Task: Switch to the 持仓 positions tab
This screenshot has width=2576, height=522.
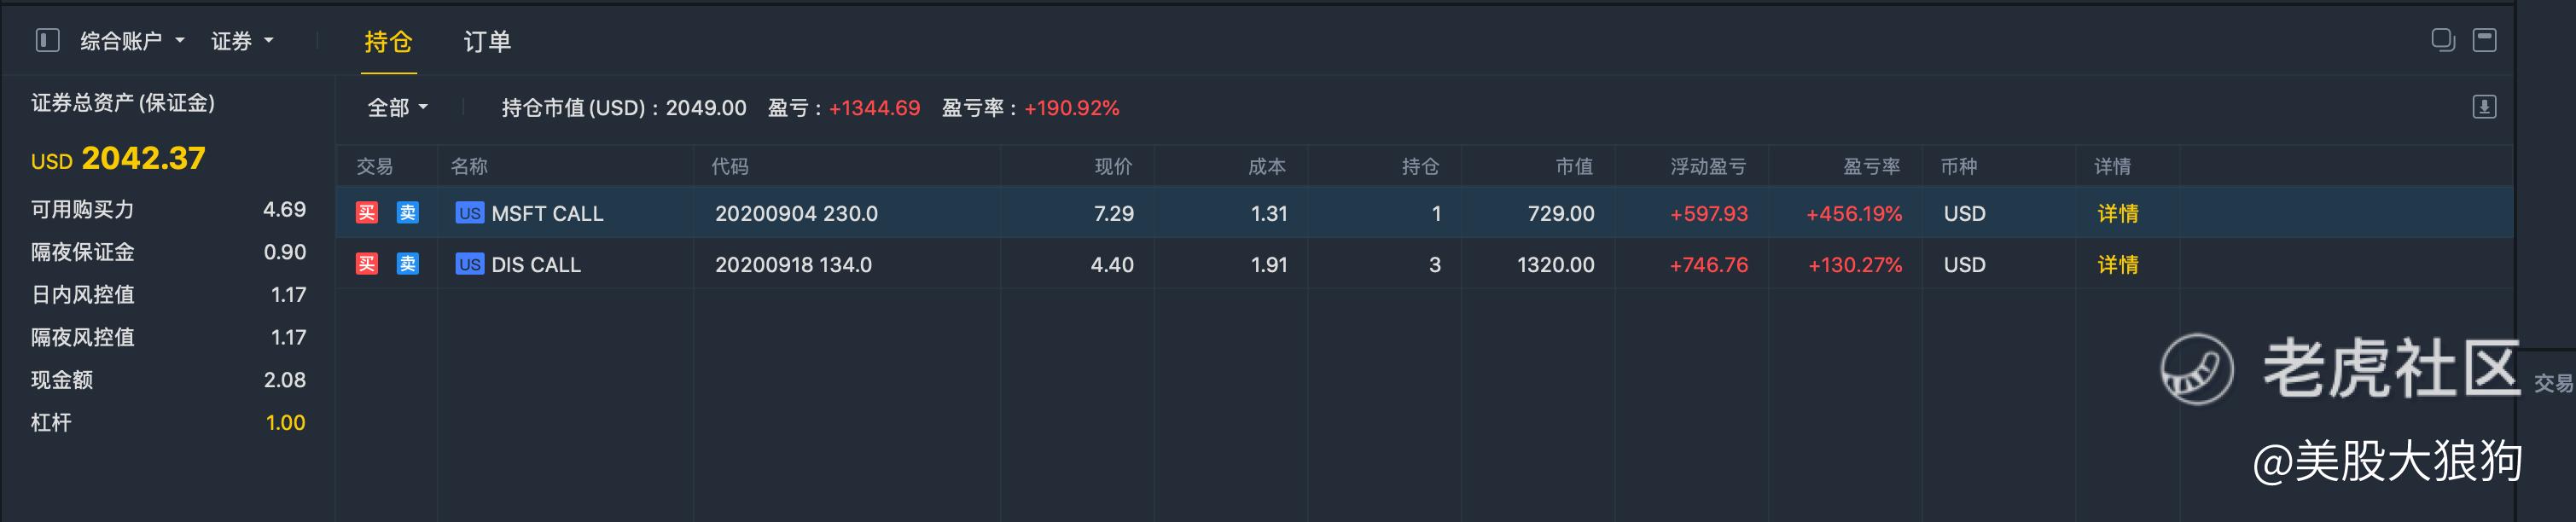Action: point(388,42)
